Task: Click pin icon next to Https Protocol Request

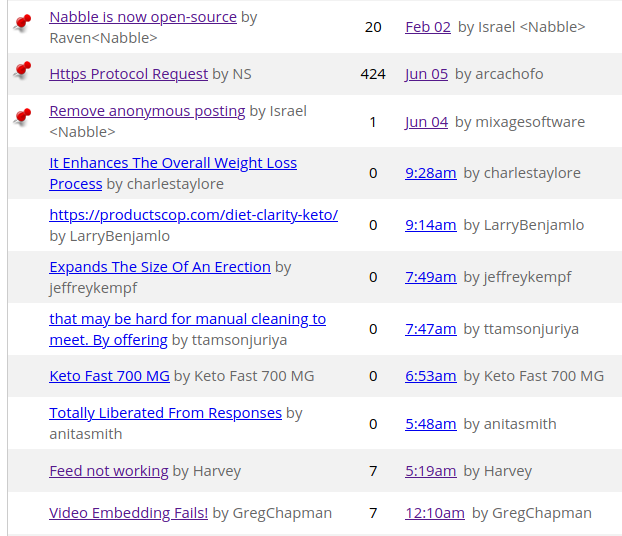Action: tap(22, 70)
